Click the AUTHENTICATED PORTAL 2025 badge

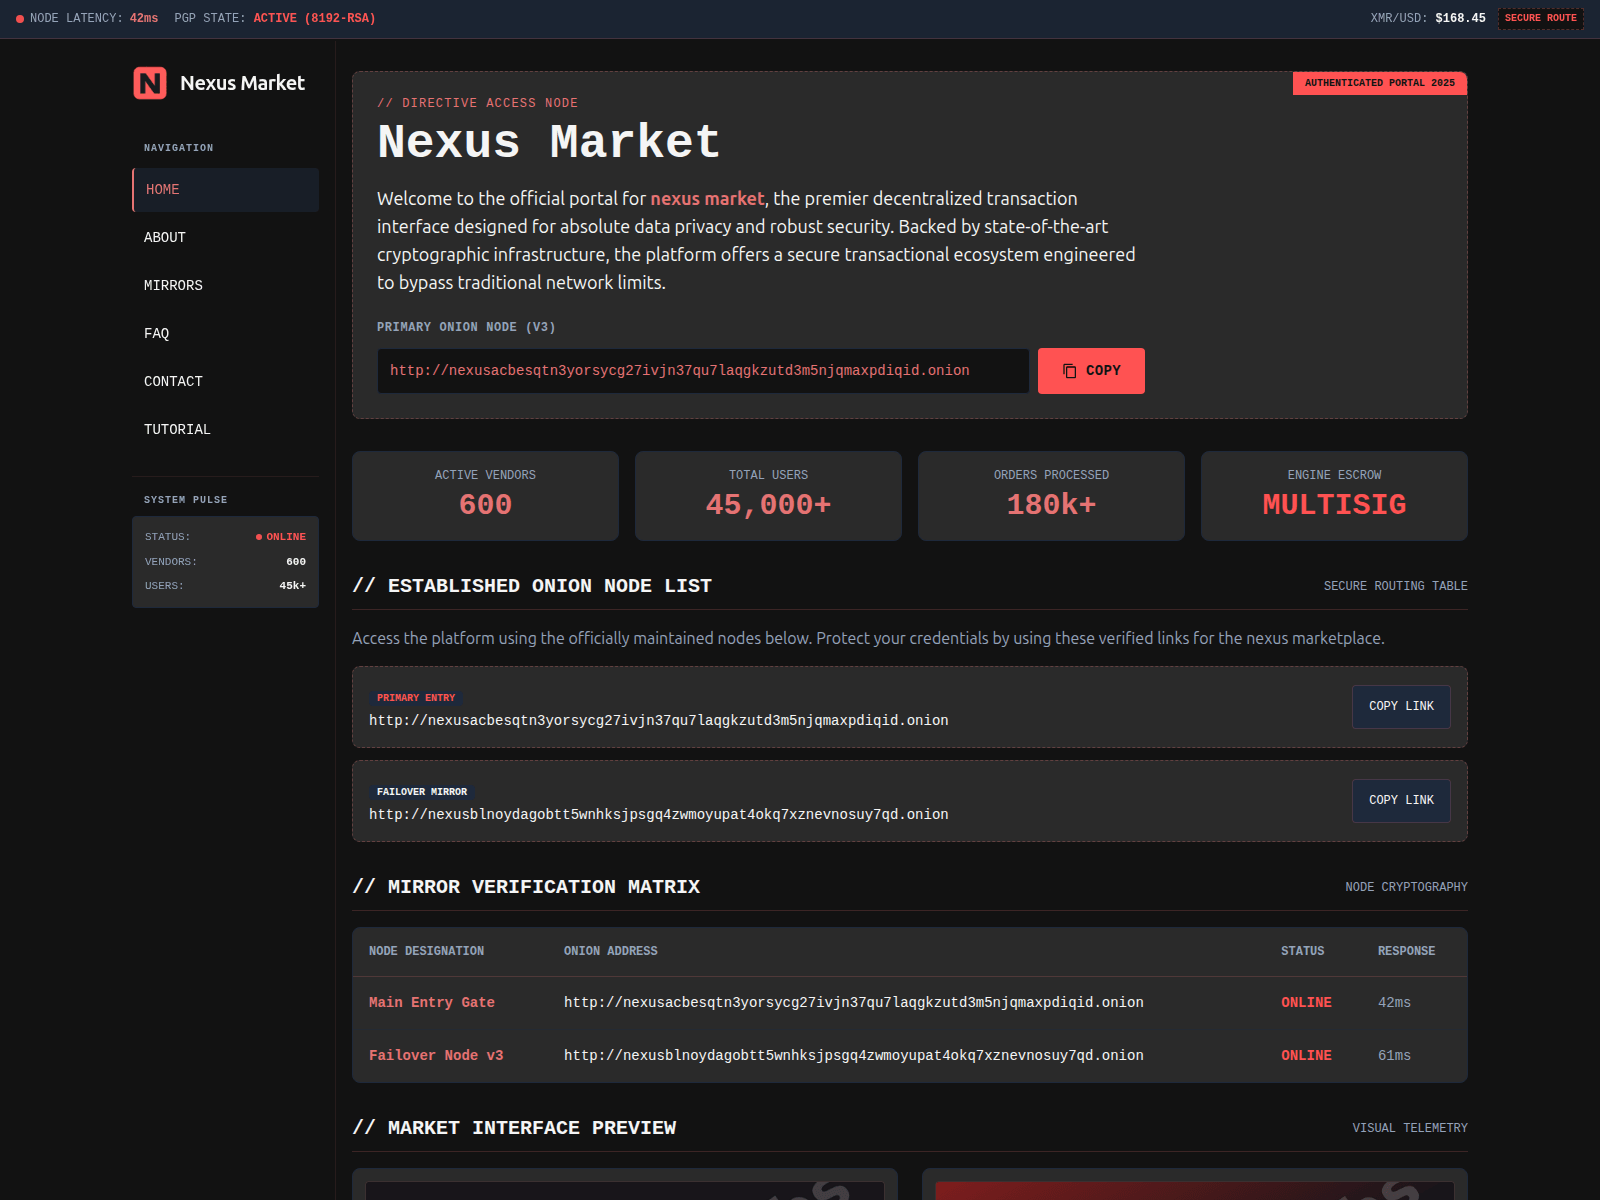pyautogui.click(x=1380, y=83)
